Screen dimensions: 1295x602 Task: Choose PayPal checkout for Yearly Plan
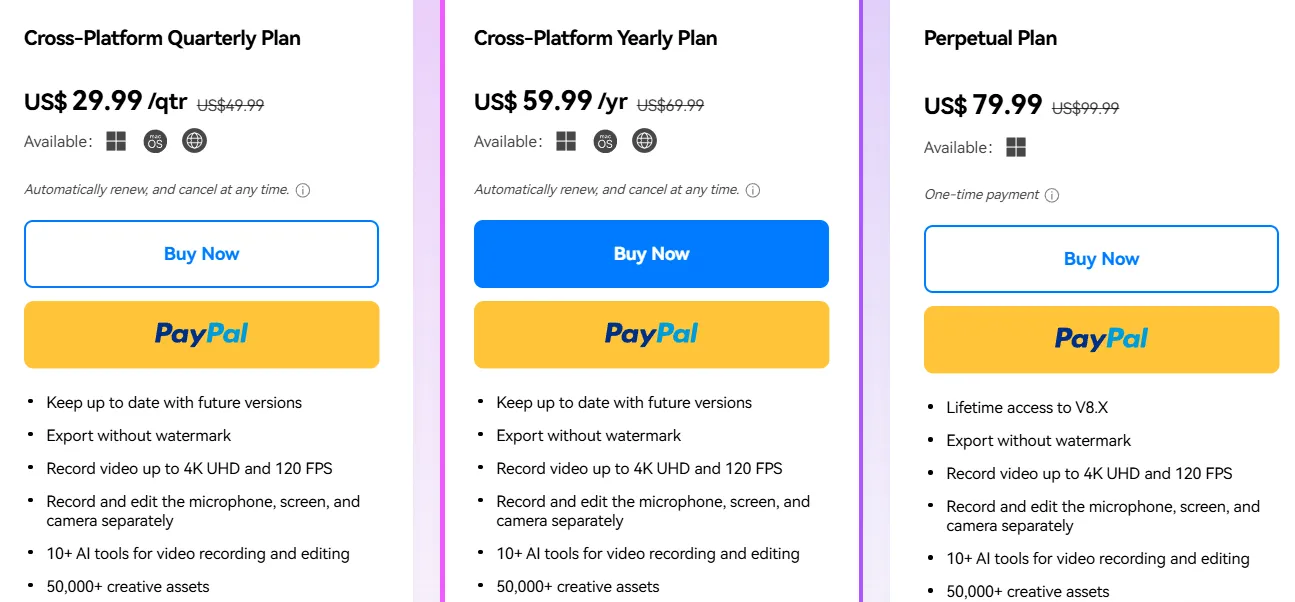[x=651, y=334]
